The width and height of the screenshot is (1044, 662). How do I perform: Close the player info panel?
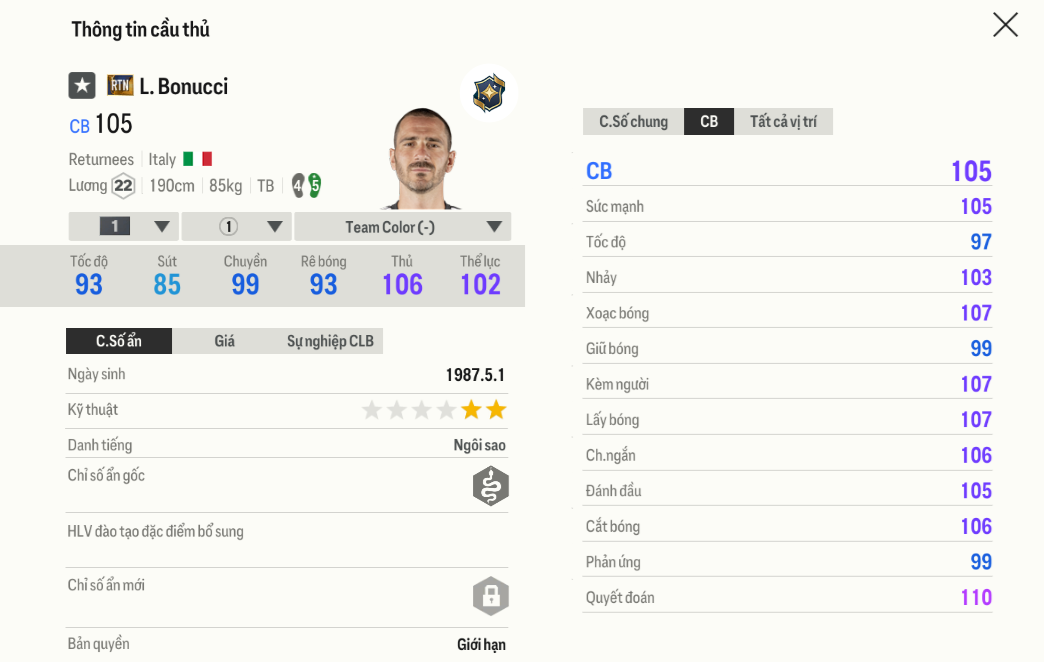click(x=1005, y=25)
